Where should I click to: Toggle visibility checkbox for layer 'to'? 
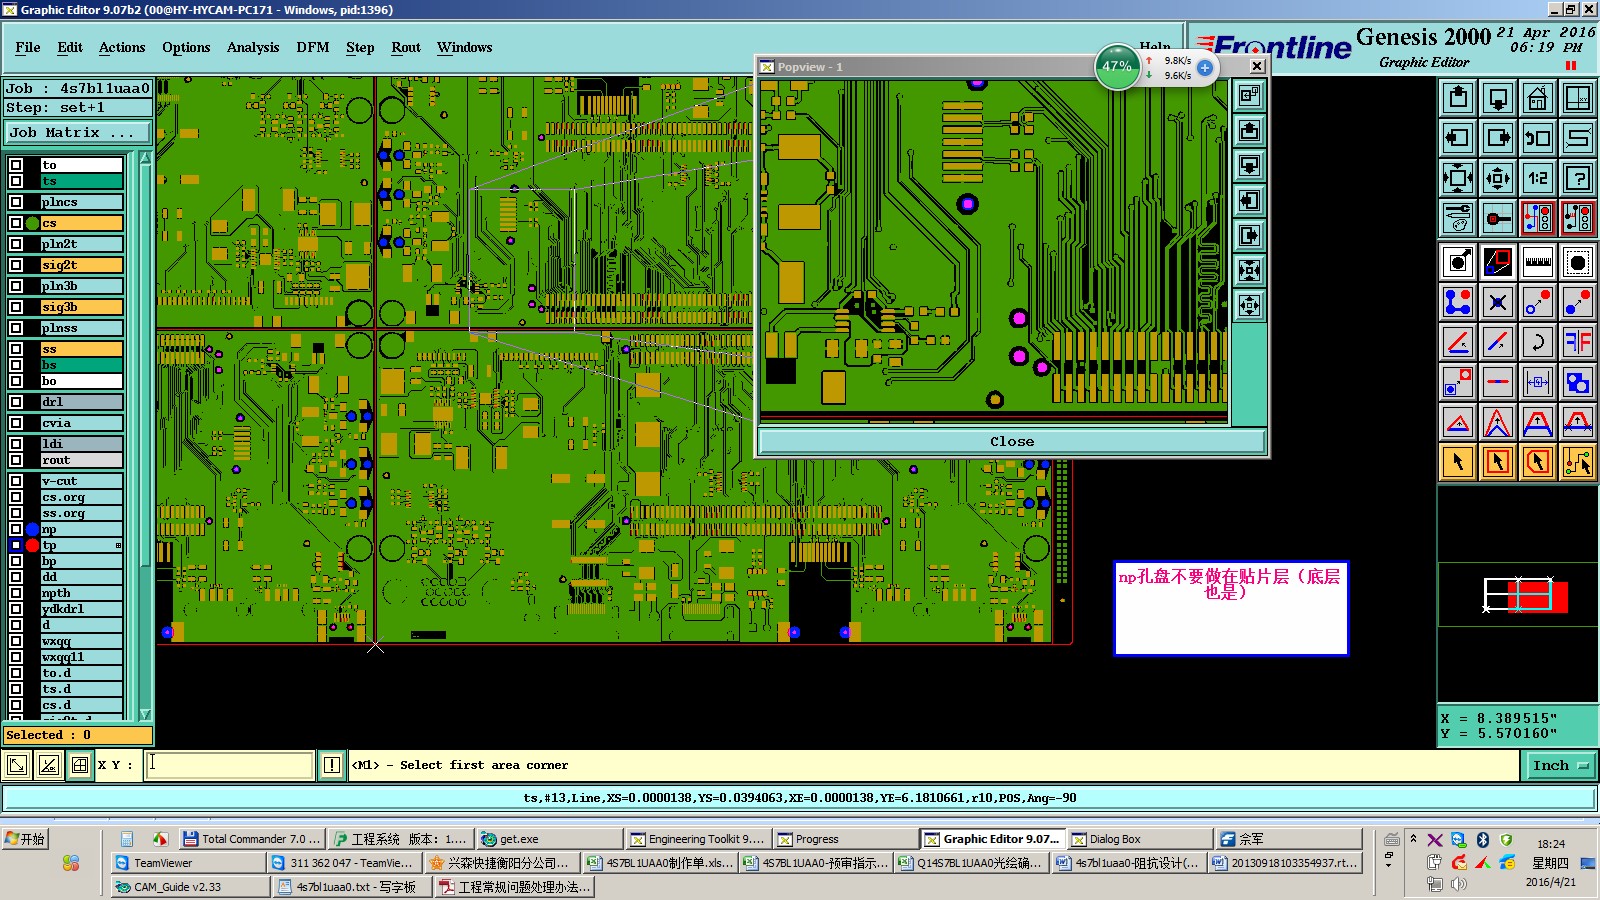point(16,165)
